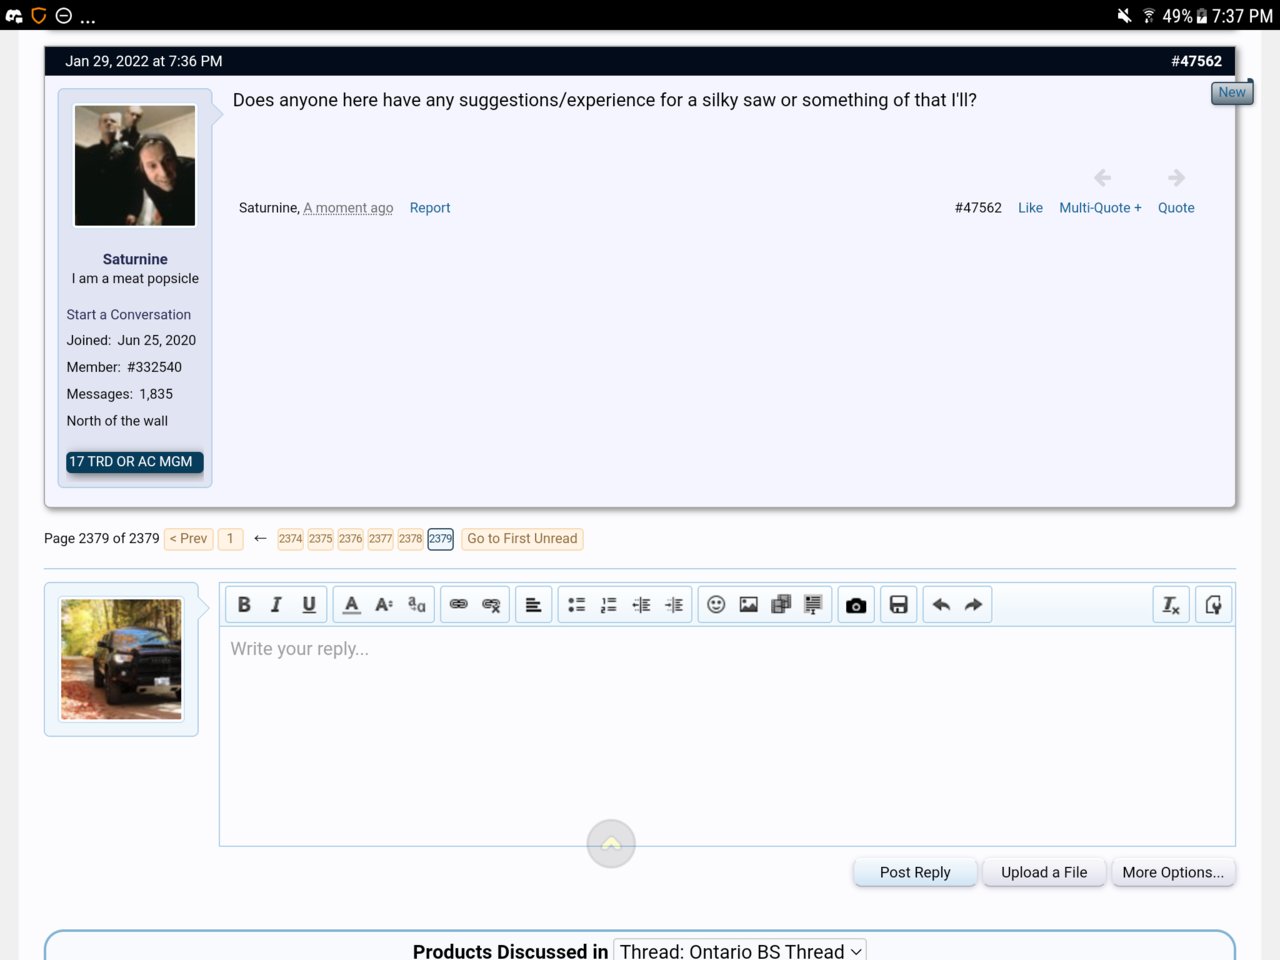Click the Upload a File button

(1044, 872)
